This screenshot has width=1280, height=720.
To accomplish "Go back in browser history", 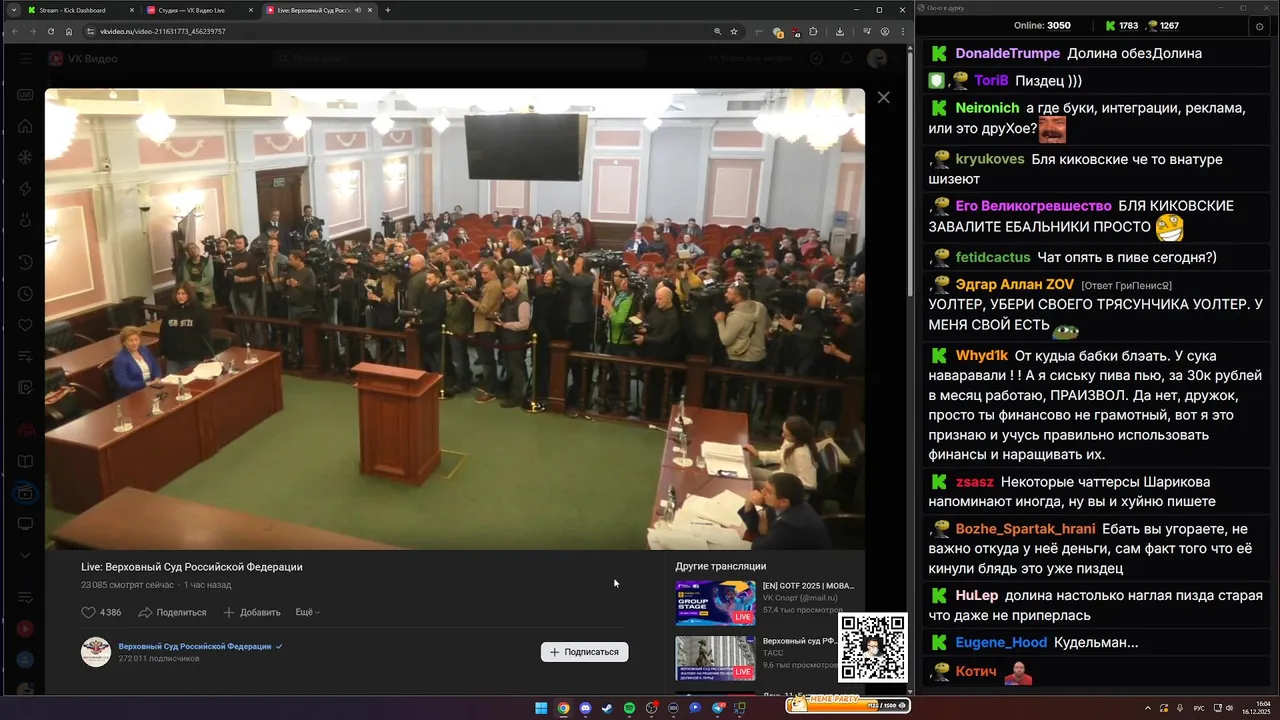I will [x=15, y=31].
